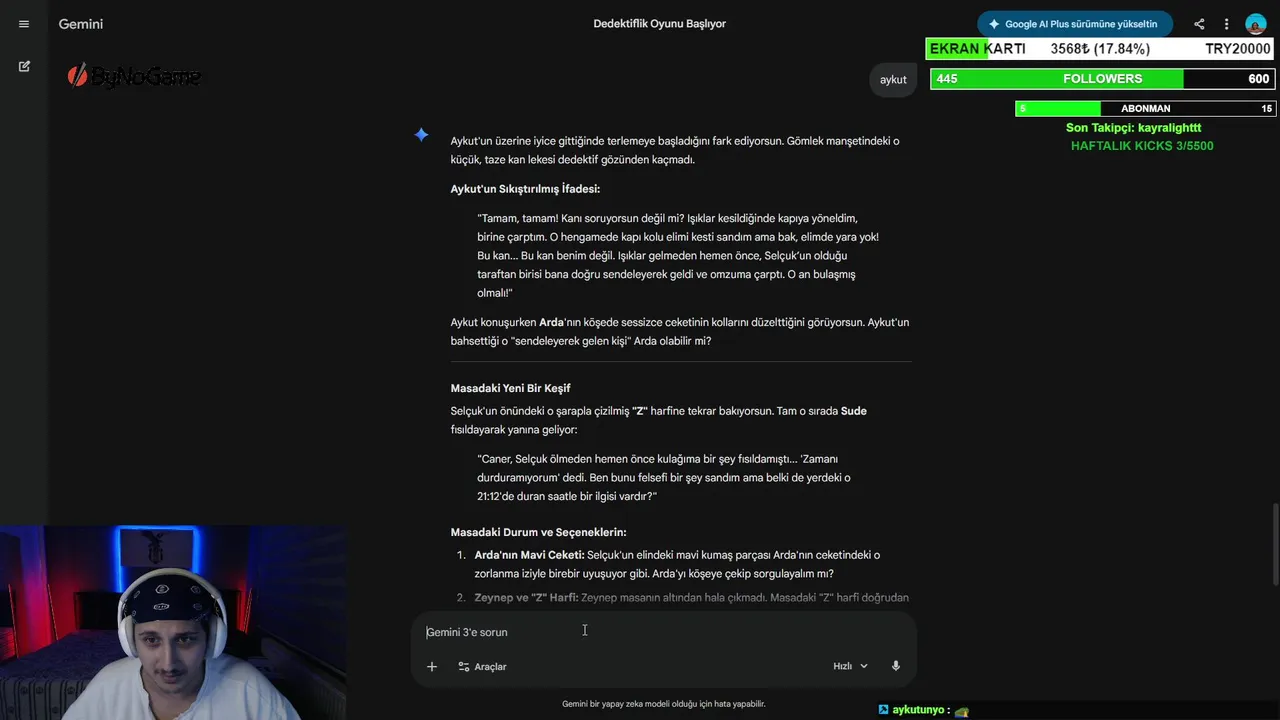Click the share conversation icon
The width and height of the screenshot is (1280, 720).
1199,24
